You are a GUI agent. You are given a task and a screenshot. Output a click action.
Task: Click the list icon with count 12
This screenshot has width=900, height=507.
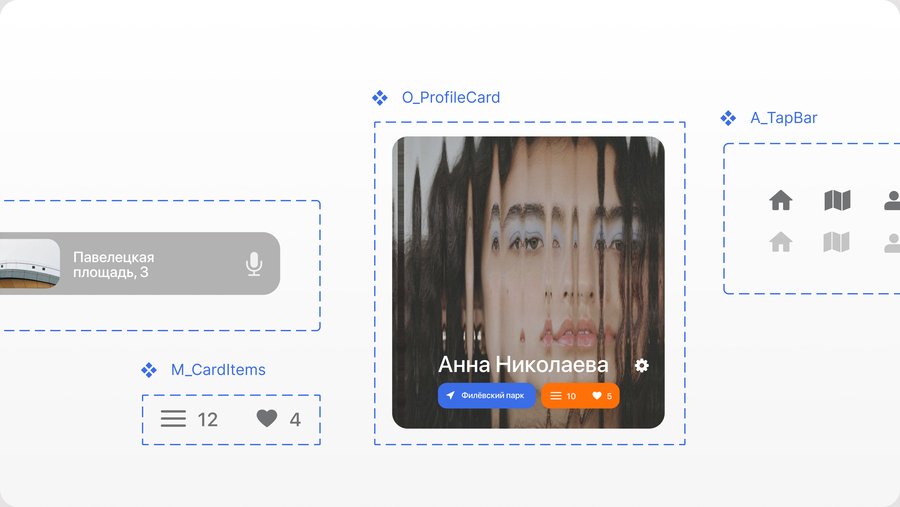[x=173, y=419]
